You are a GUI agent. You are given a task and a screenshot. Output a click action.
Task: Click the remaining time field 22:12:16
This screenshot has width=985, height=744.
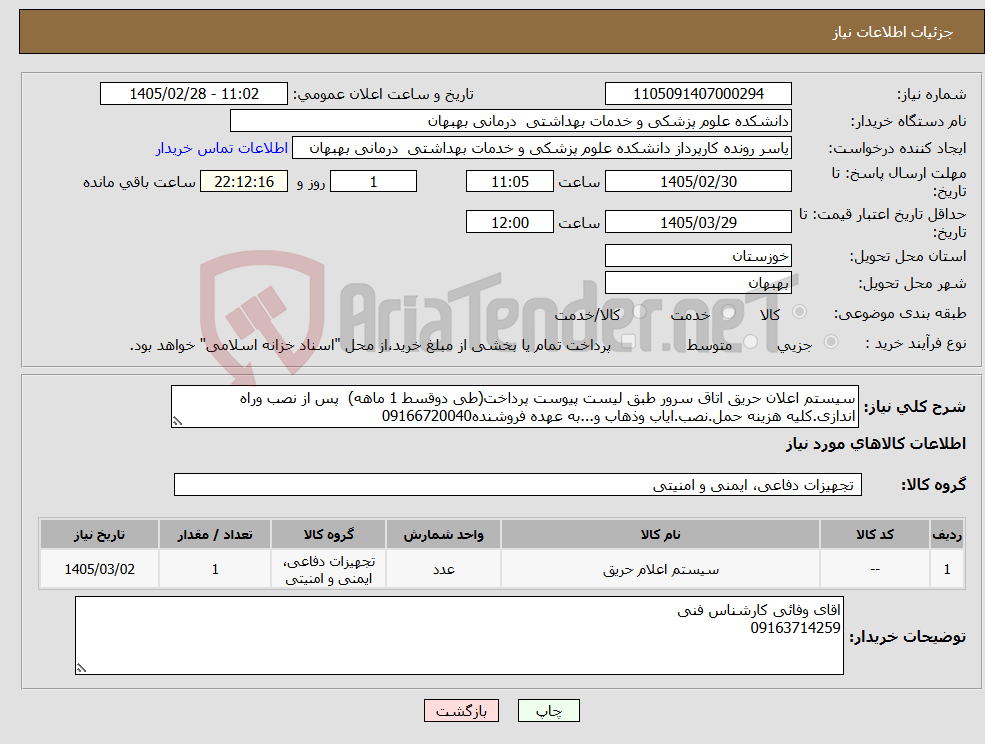point(244,182)
